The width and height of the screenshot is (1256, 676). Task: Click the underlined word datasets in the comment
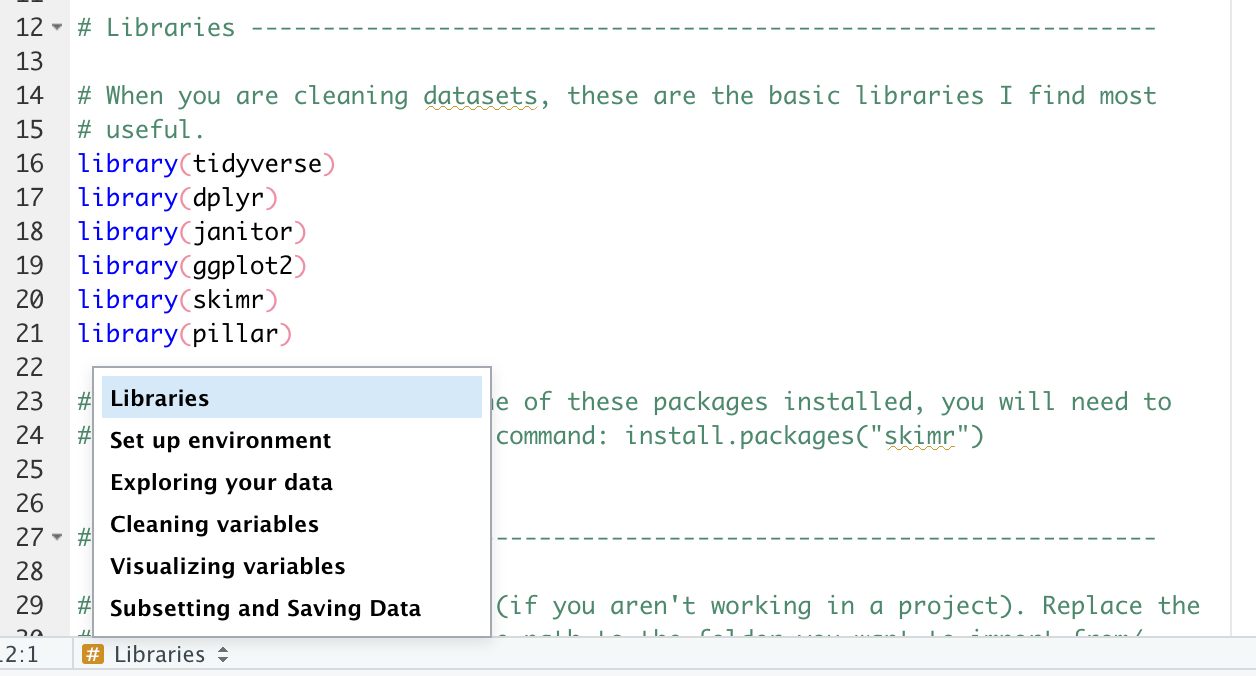(480, 96)
